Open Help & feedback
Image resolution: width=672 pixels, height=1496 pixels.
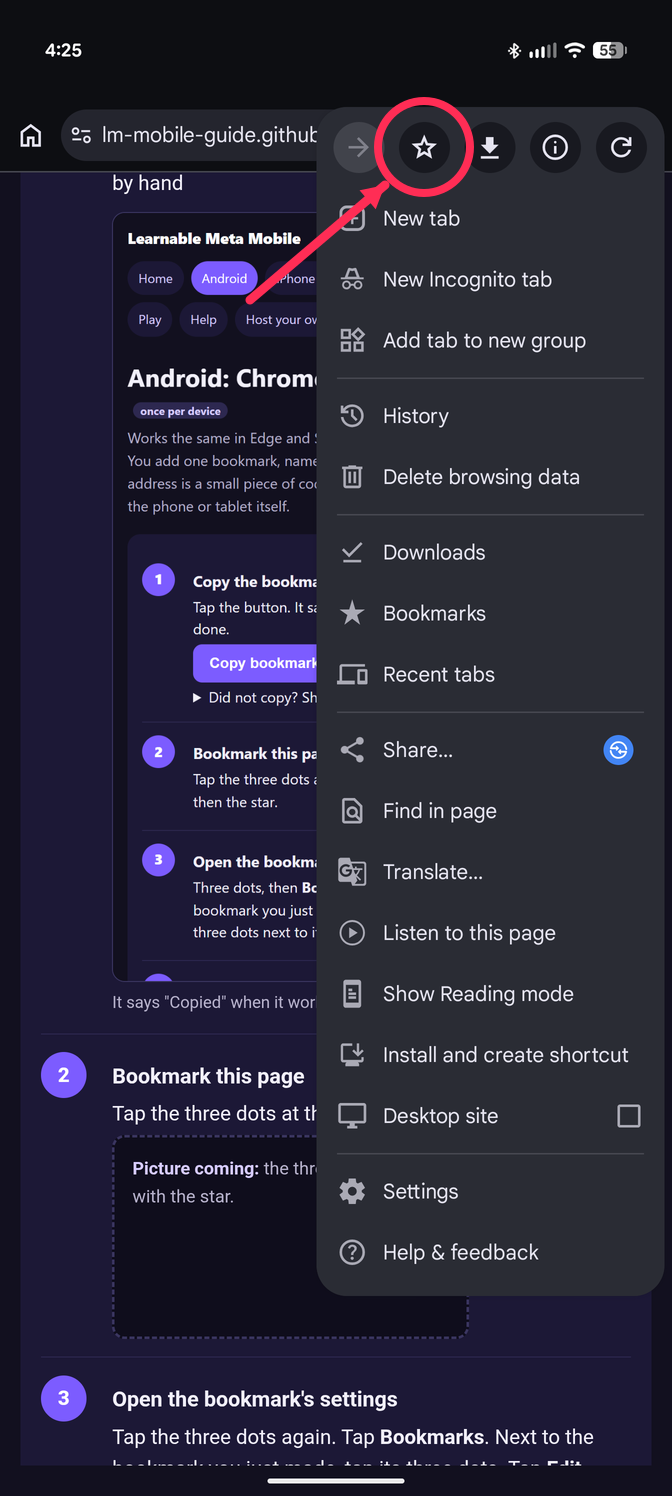490,1252
